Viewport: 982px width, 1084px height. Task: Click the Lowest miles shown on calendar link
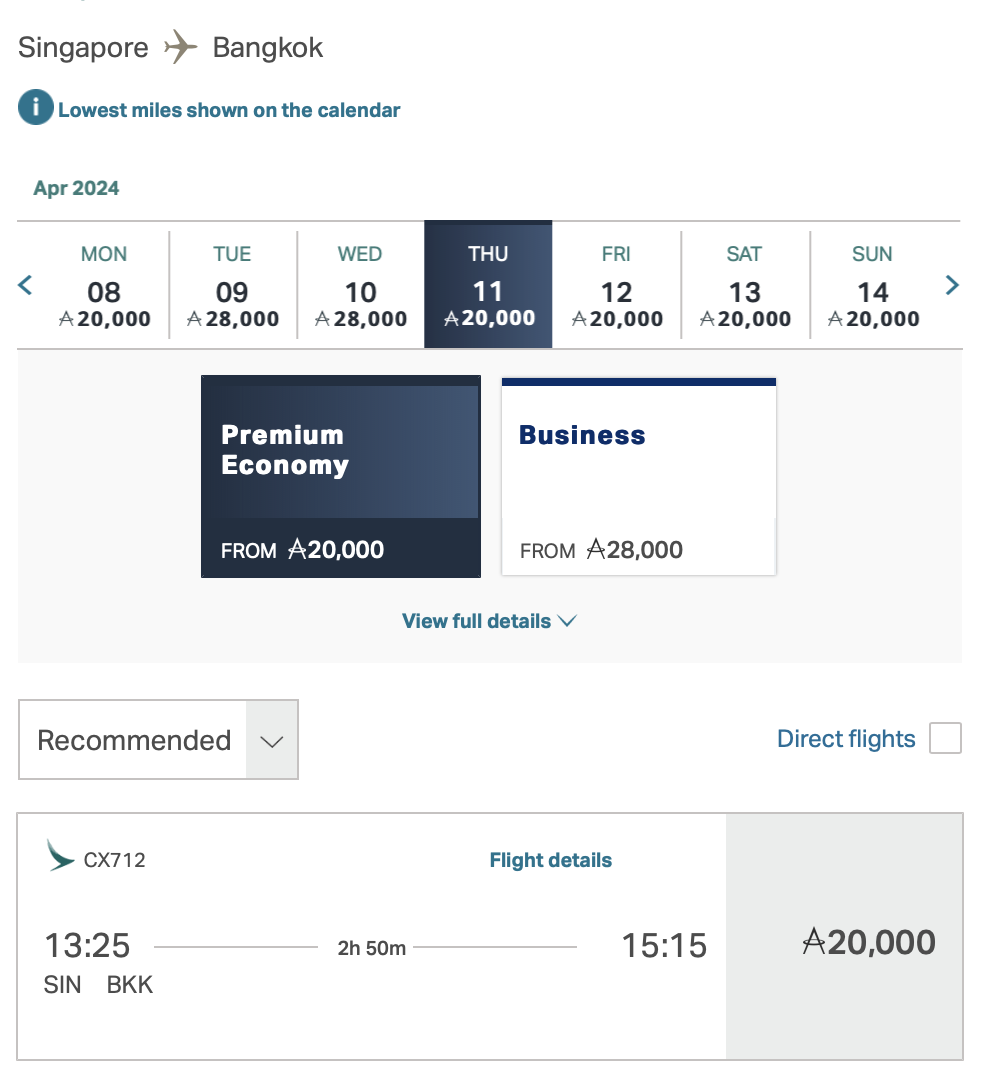[x=229, y=110]
